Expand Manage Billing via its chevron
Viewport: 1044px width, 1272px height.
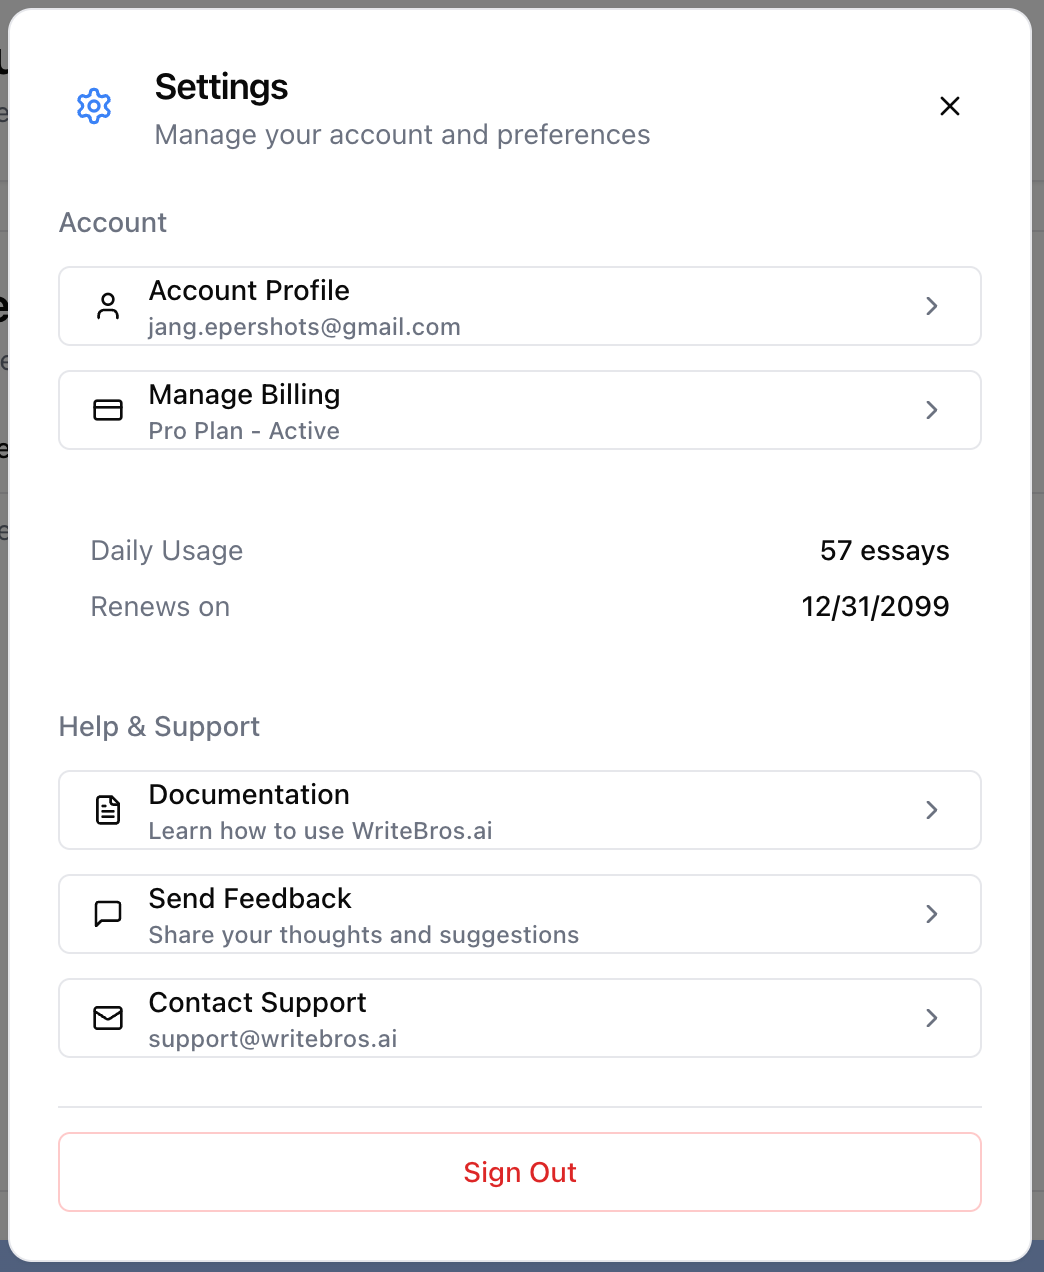click(932, 410)
